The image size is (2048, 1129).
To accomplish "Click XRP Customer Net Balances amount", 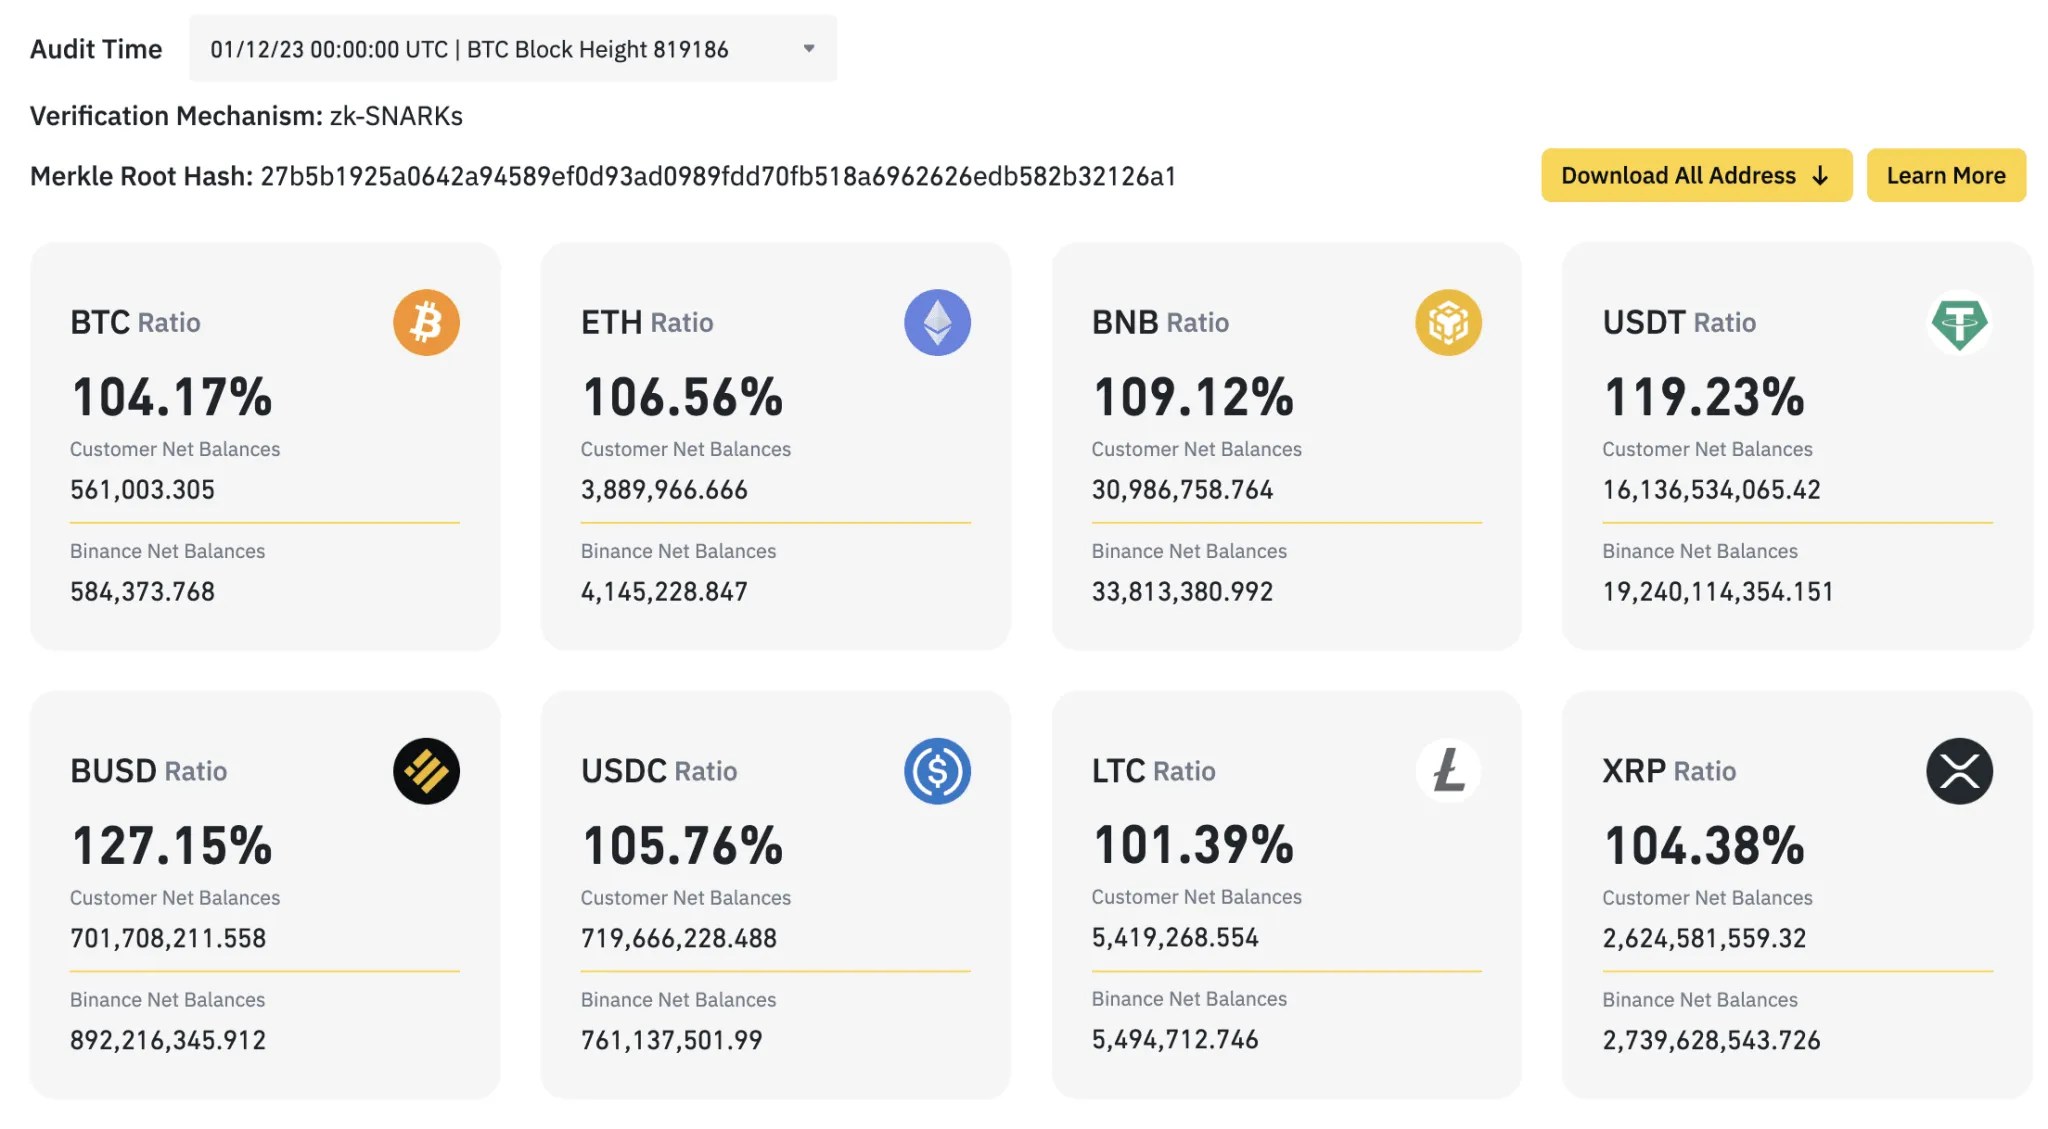I will coord(1704,938).
